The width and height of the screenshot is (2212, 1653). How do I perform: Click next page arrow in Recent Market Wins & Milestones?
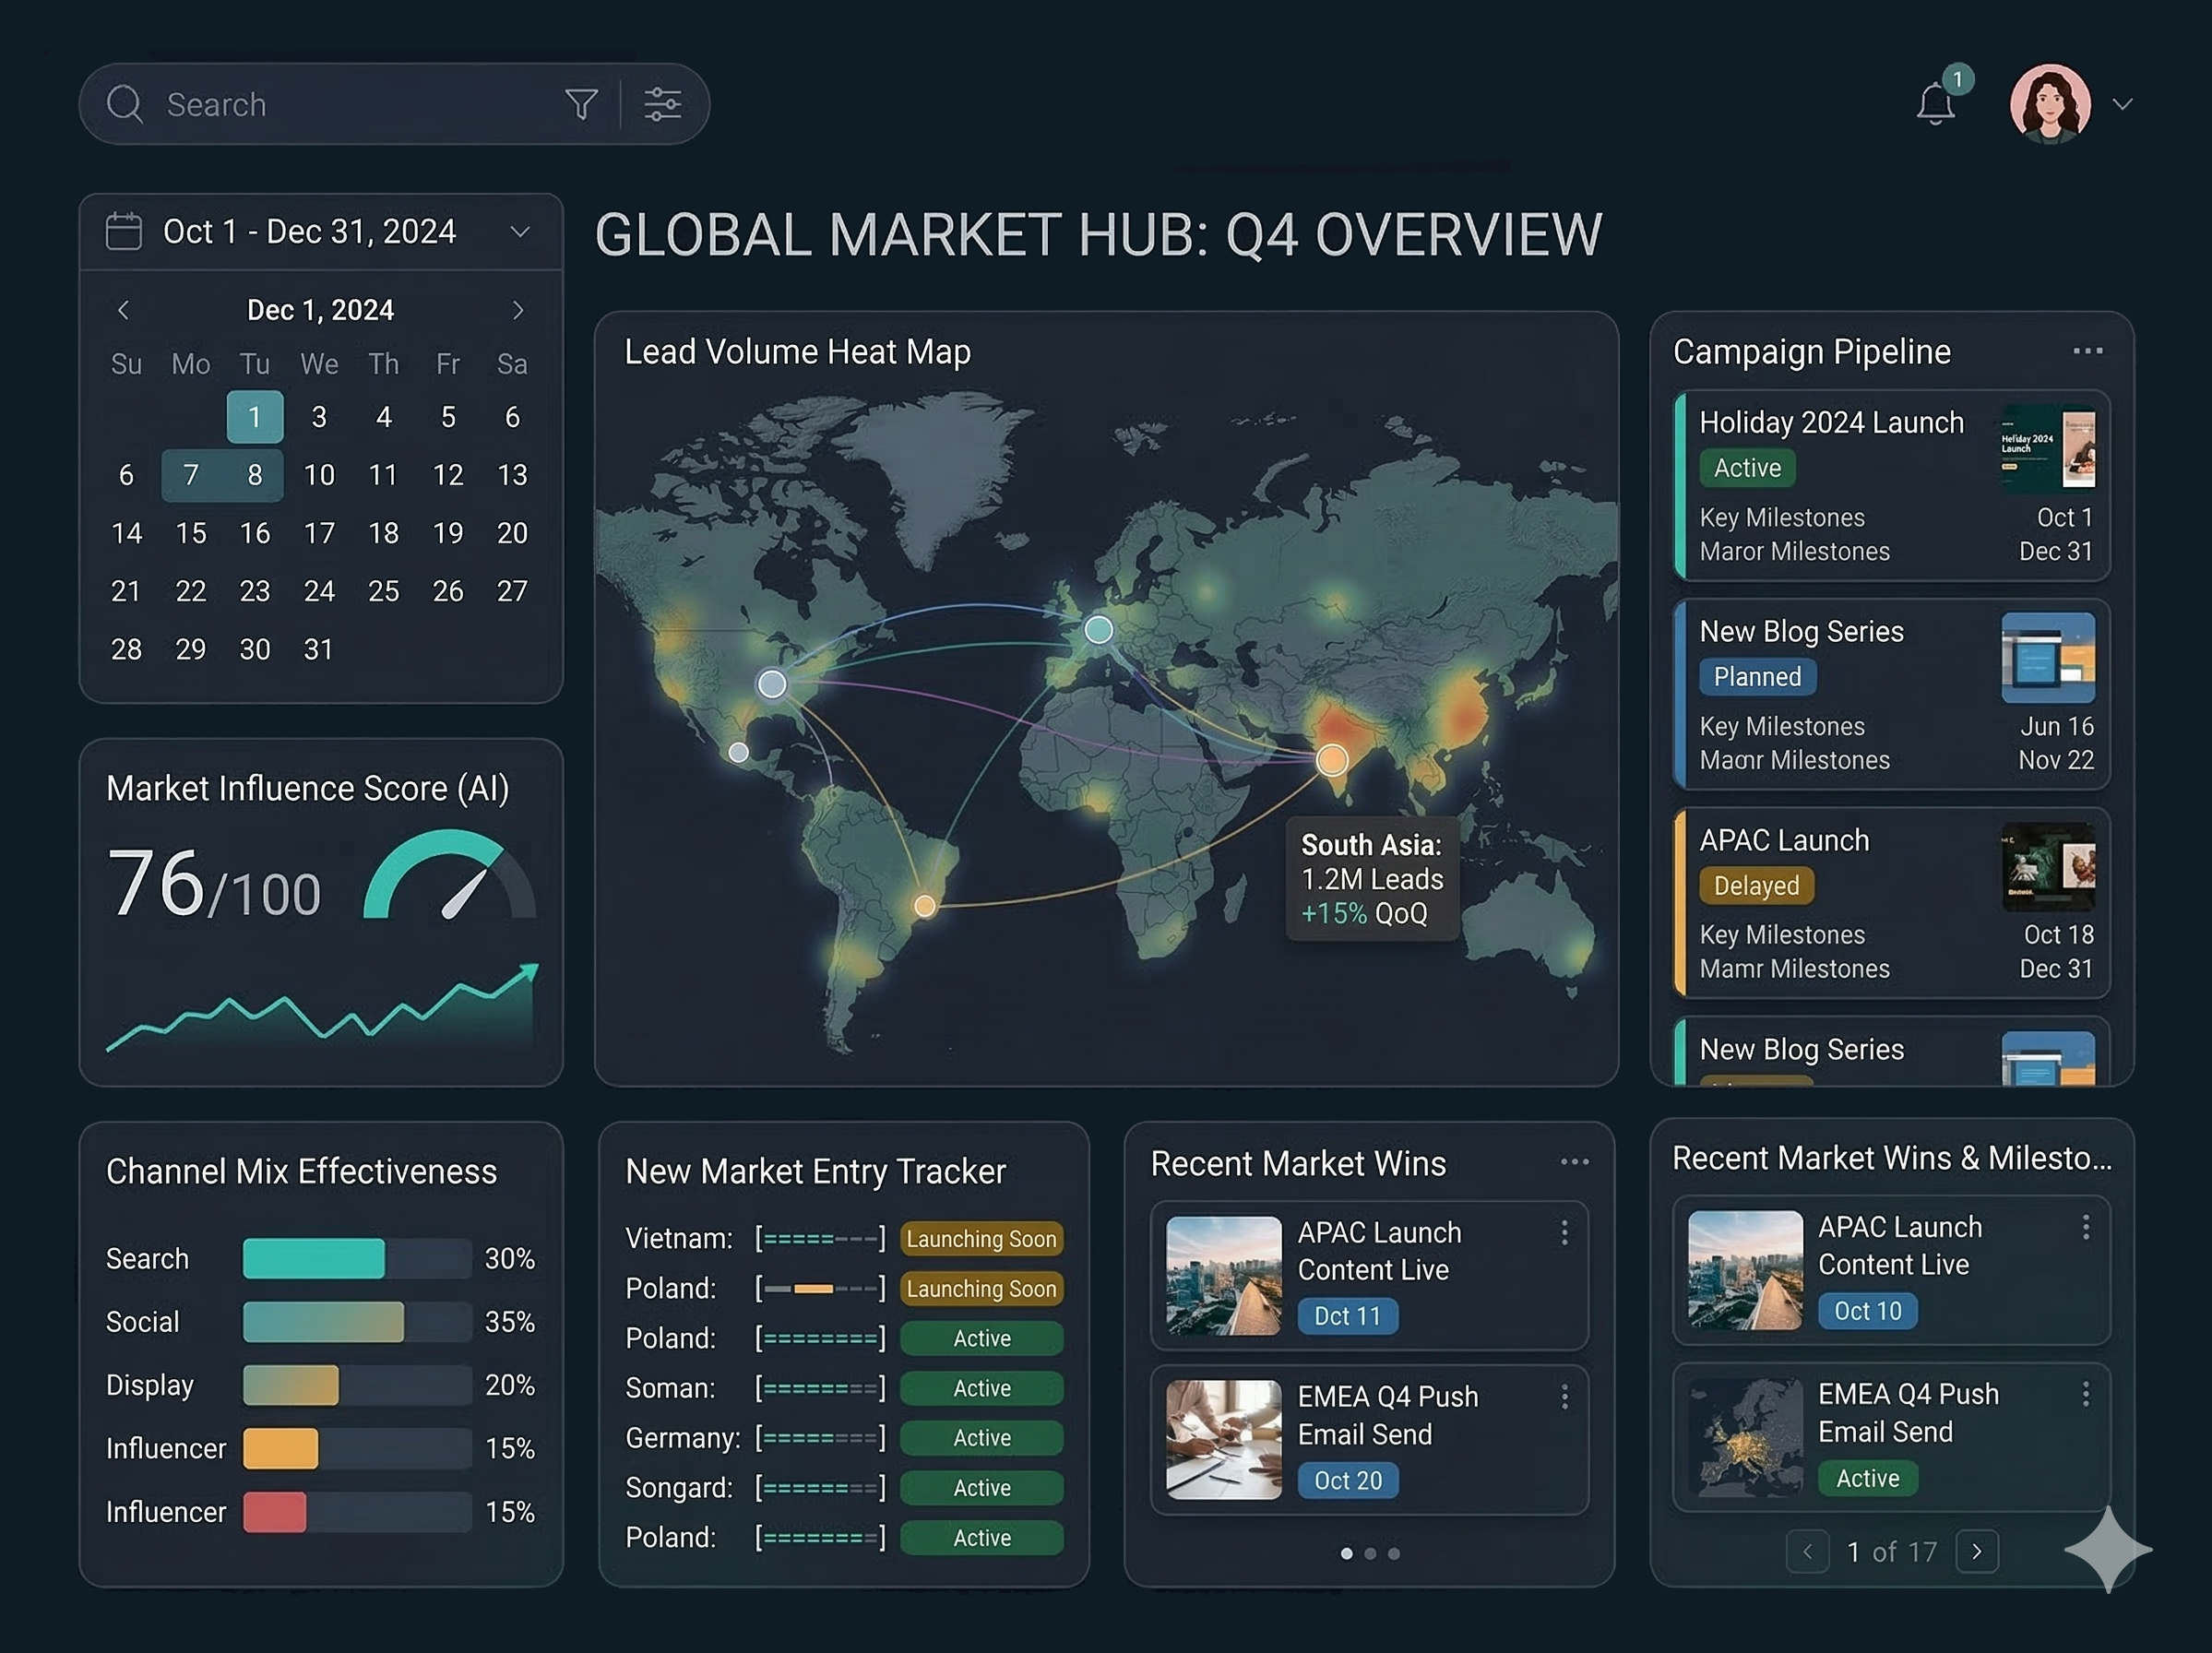point(1978,1551)
